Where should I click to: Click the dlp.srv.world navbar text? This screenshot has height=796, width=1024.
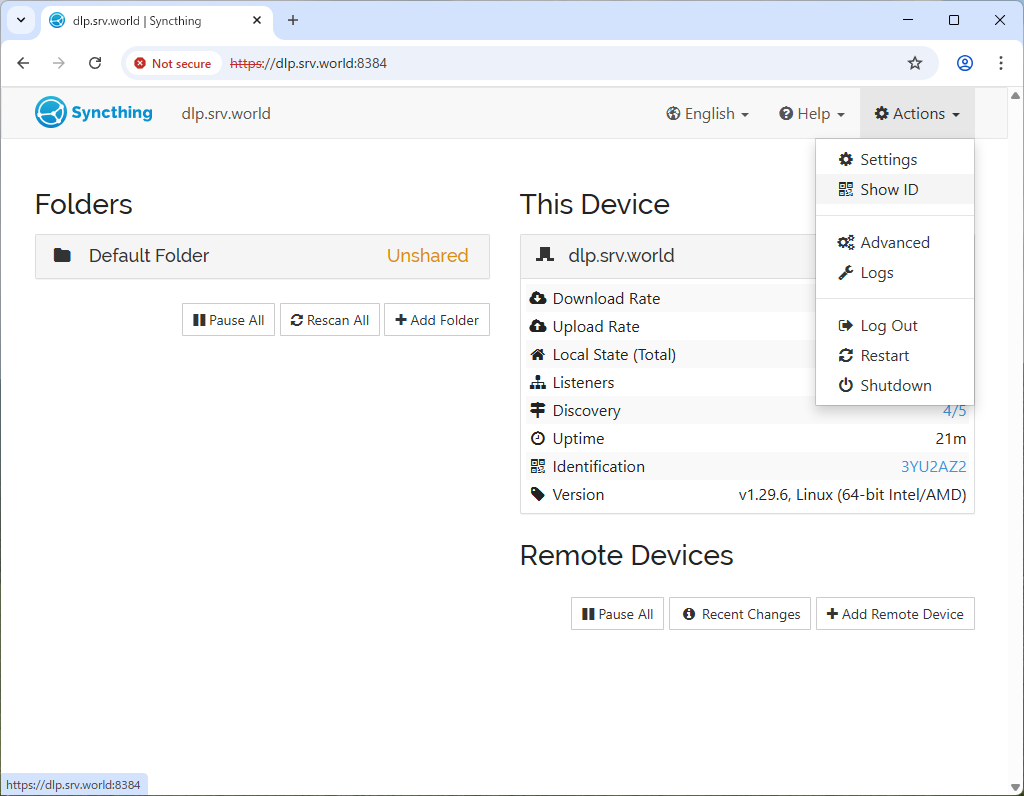226,114
